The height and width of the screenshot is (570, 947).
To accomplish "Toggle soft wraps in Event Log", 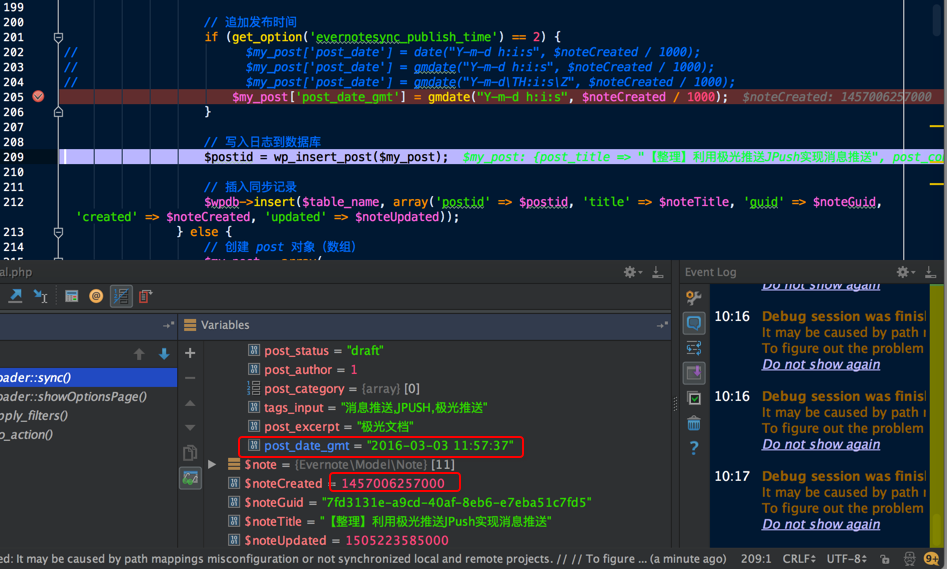I will click(x=694, y=348).
